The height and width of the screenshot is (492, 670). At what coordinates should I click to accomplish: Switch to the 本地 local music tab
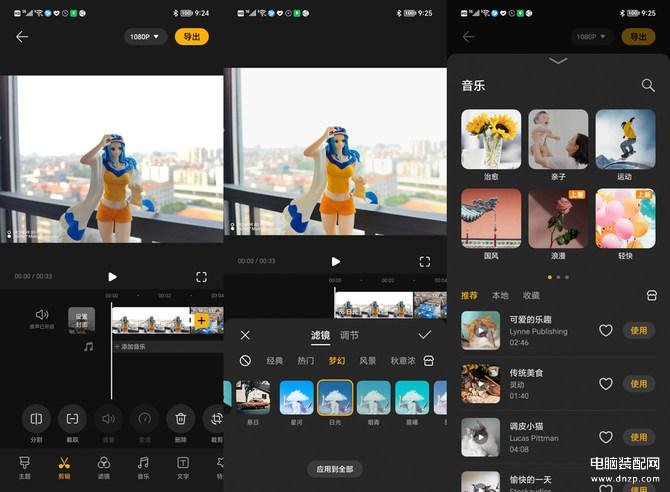pos(500,295)
